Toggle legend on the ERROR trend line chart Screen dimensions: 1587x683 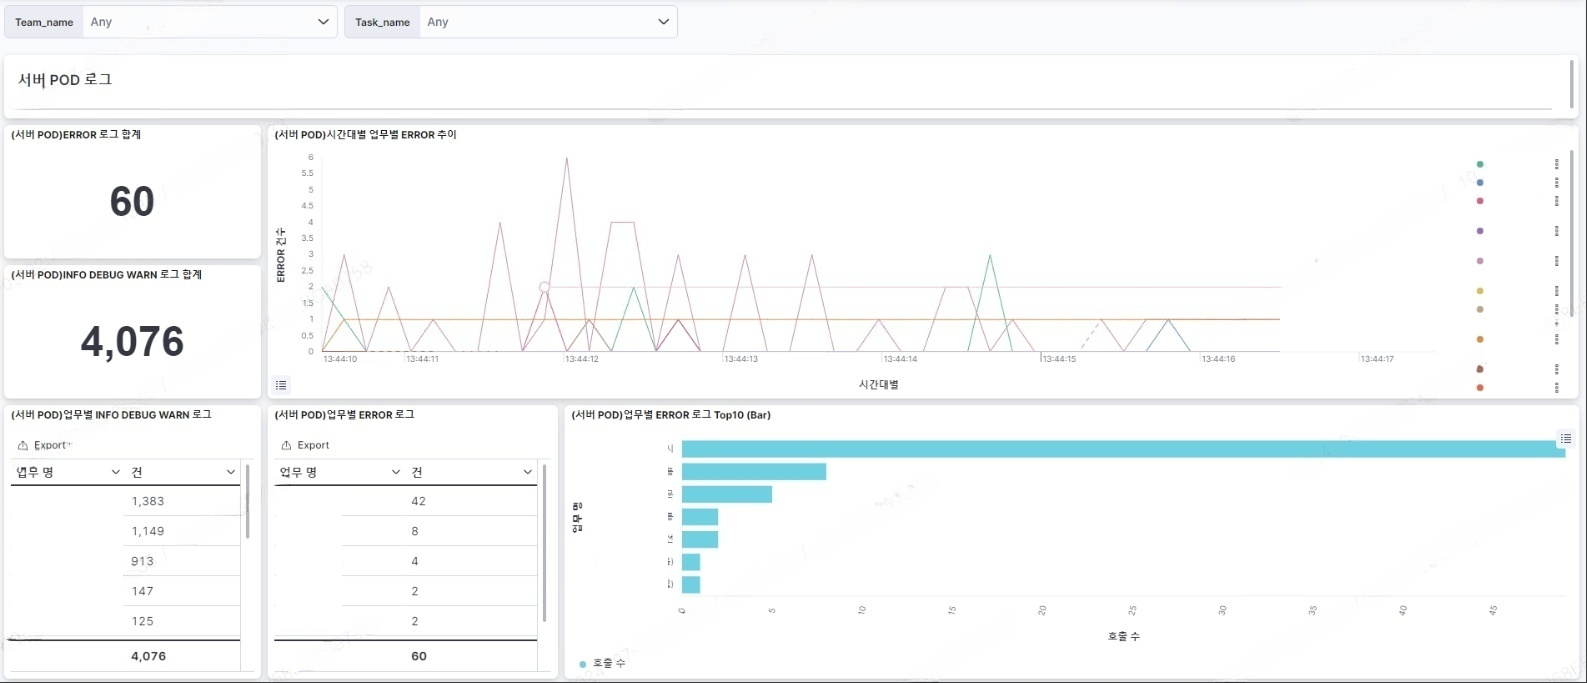(x=281, y=385)
